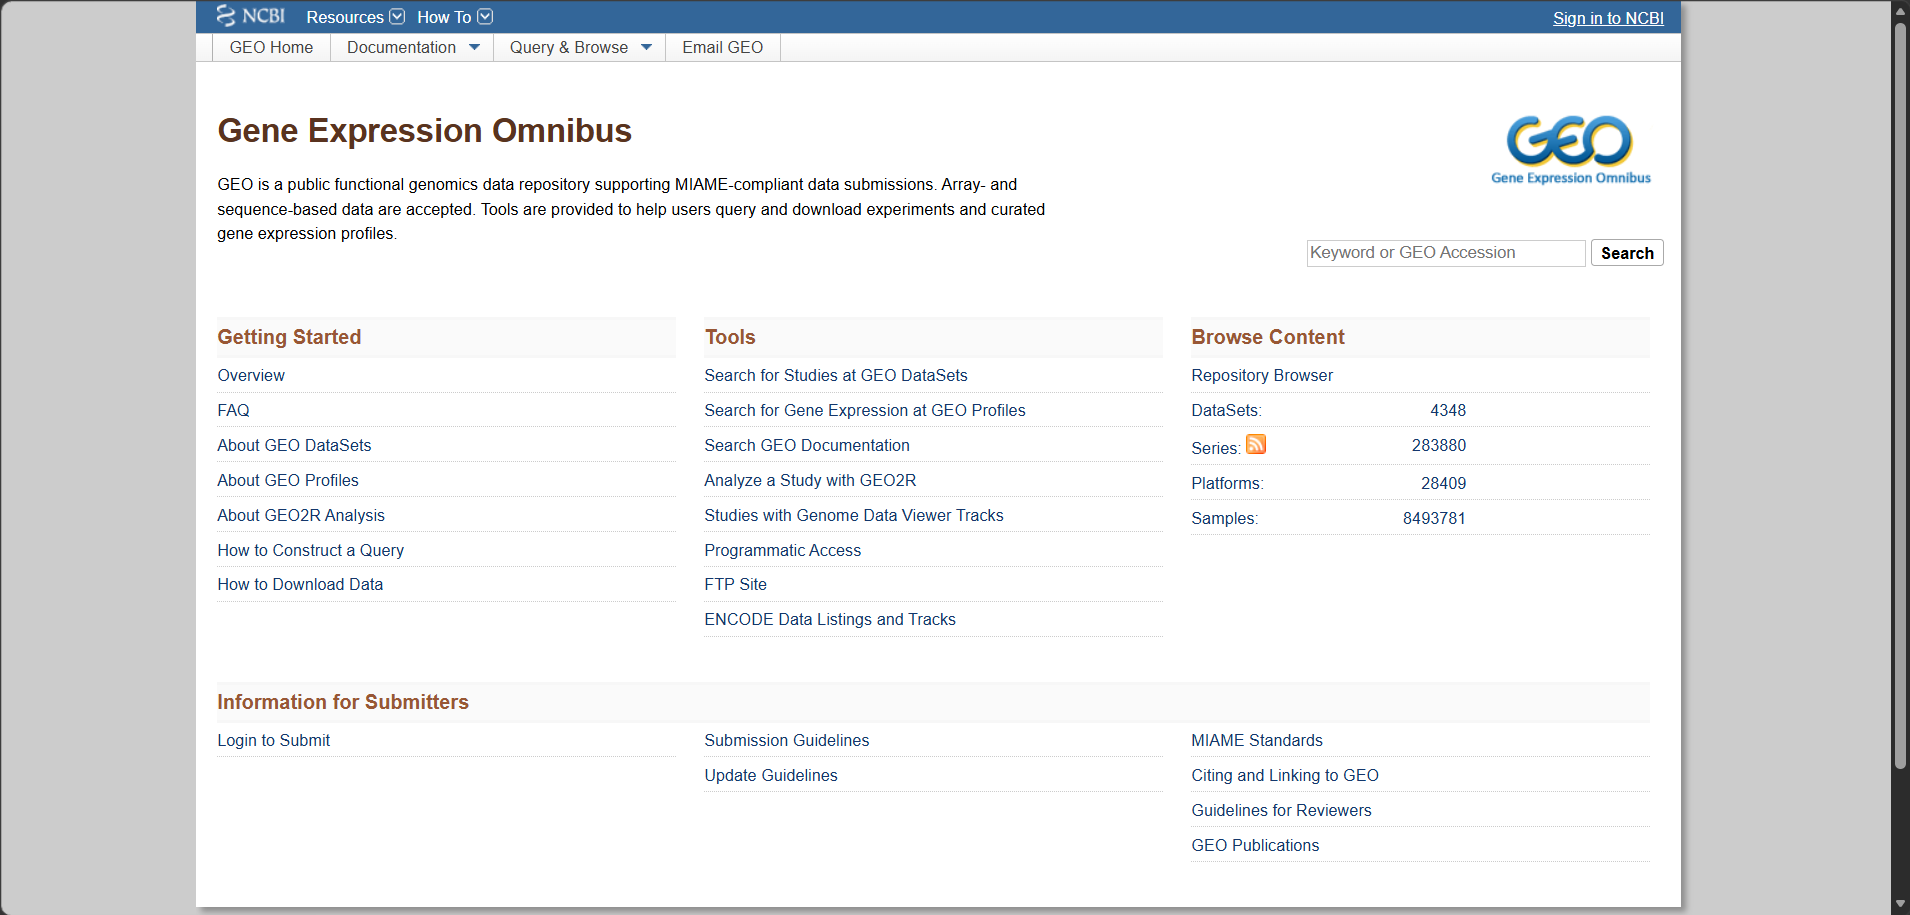The image size is (1910, 915).
Task: Open Analyze a Study with GEO2R
Action: pyautogui.click(x=810, y=480)
